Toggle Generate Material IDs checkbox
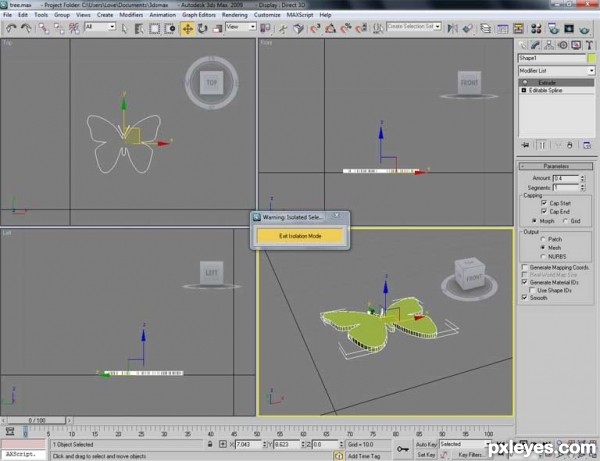Viewport: 600px width, 461px height. point(525,282)
